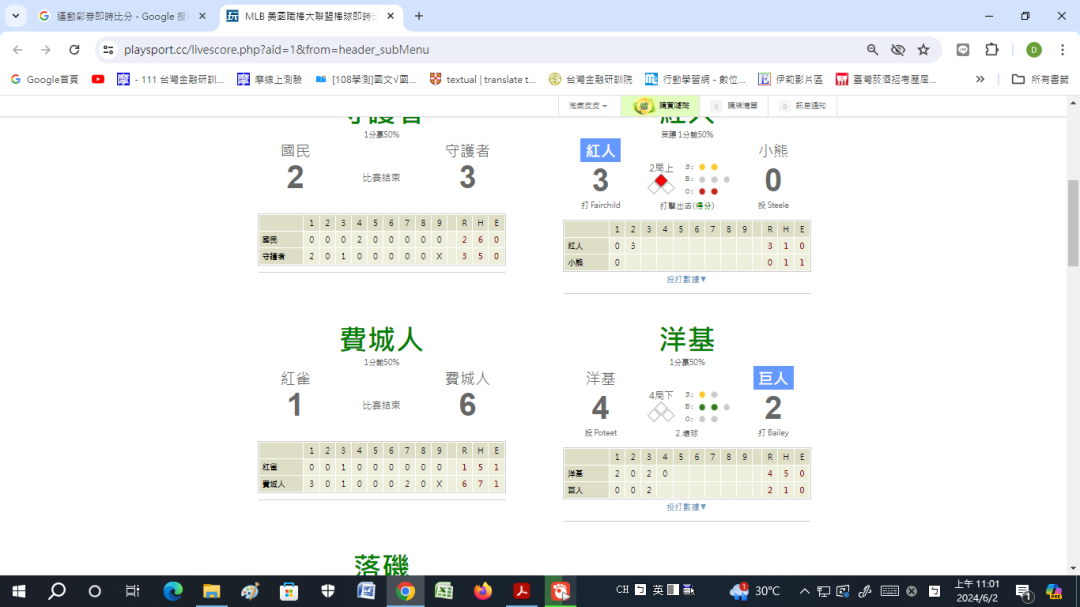This screenshot has width=1080, height=607.
Task: Reload the current page
Action: tap(74, 50)
